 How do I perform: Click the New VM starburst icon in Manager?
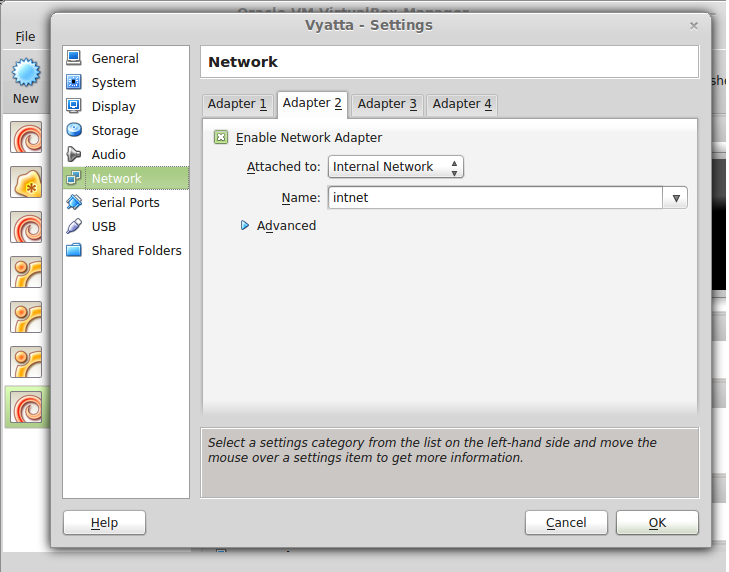[x=26, y=72]
